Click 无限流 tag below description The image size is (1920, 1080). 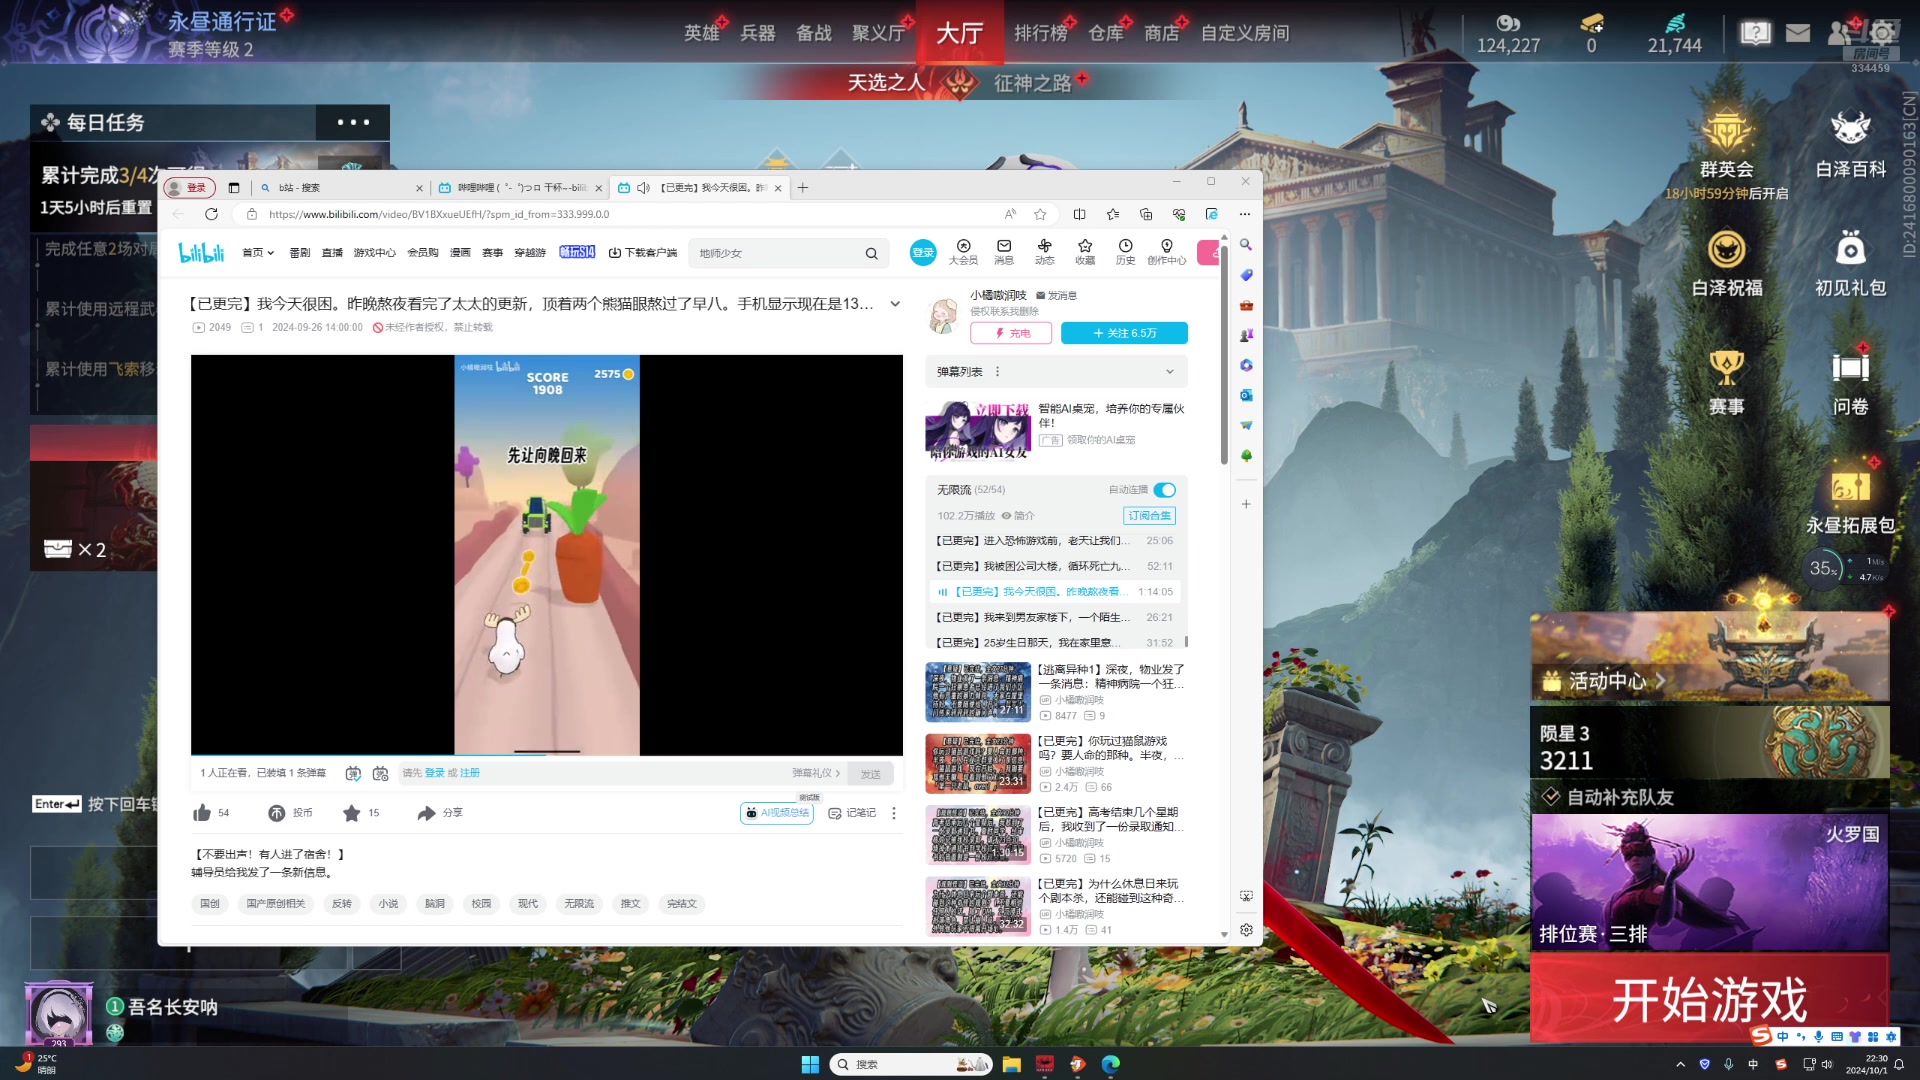coord(579,904)
